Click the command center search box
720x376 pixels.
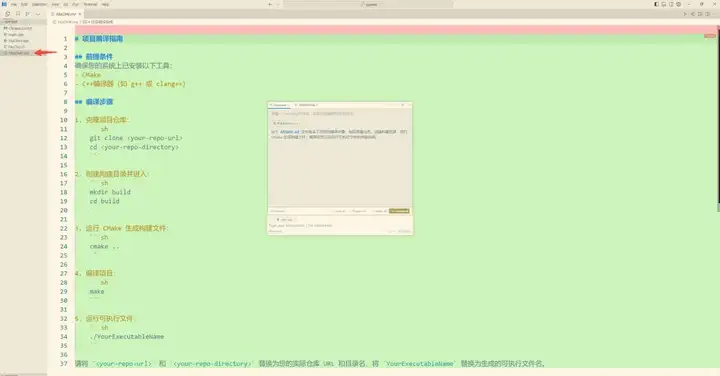tap(368, 4)
